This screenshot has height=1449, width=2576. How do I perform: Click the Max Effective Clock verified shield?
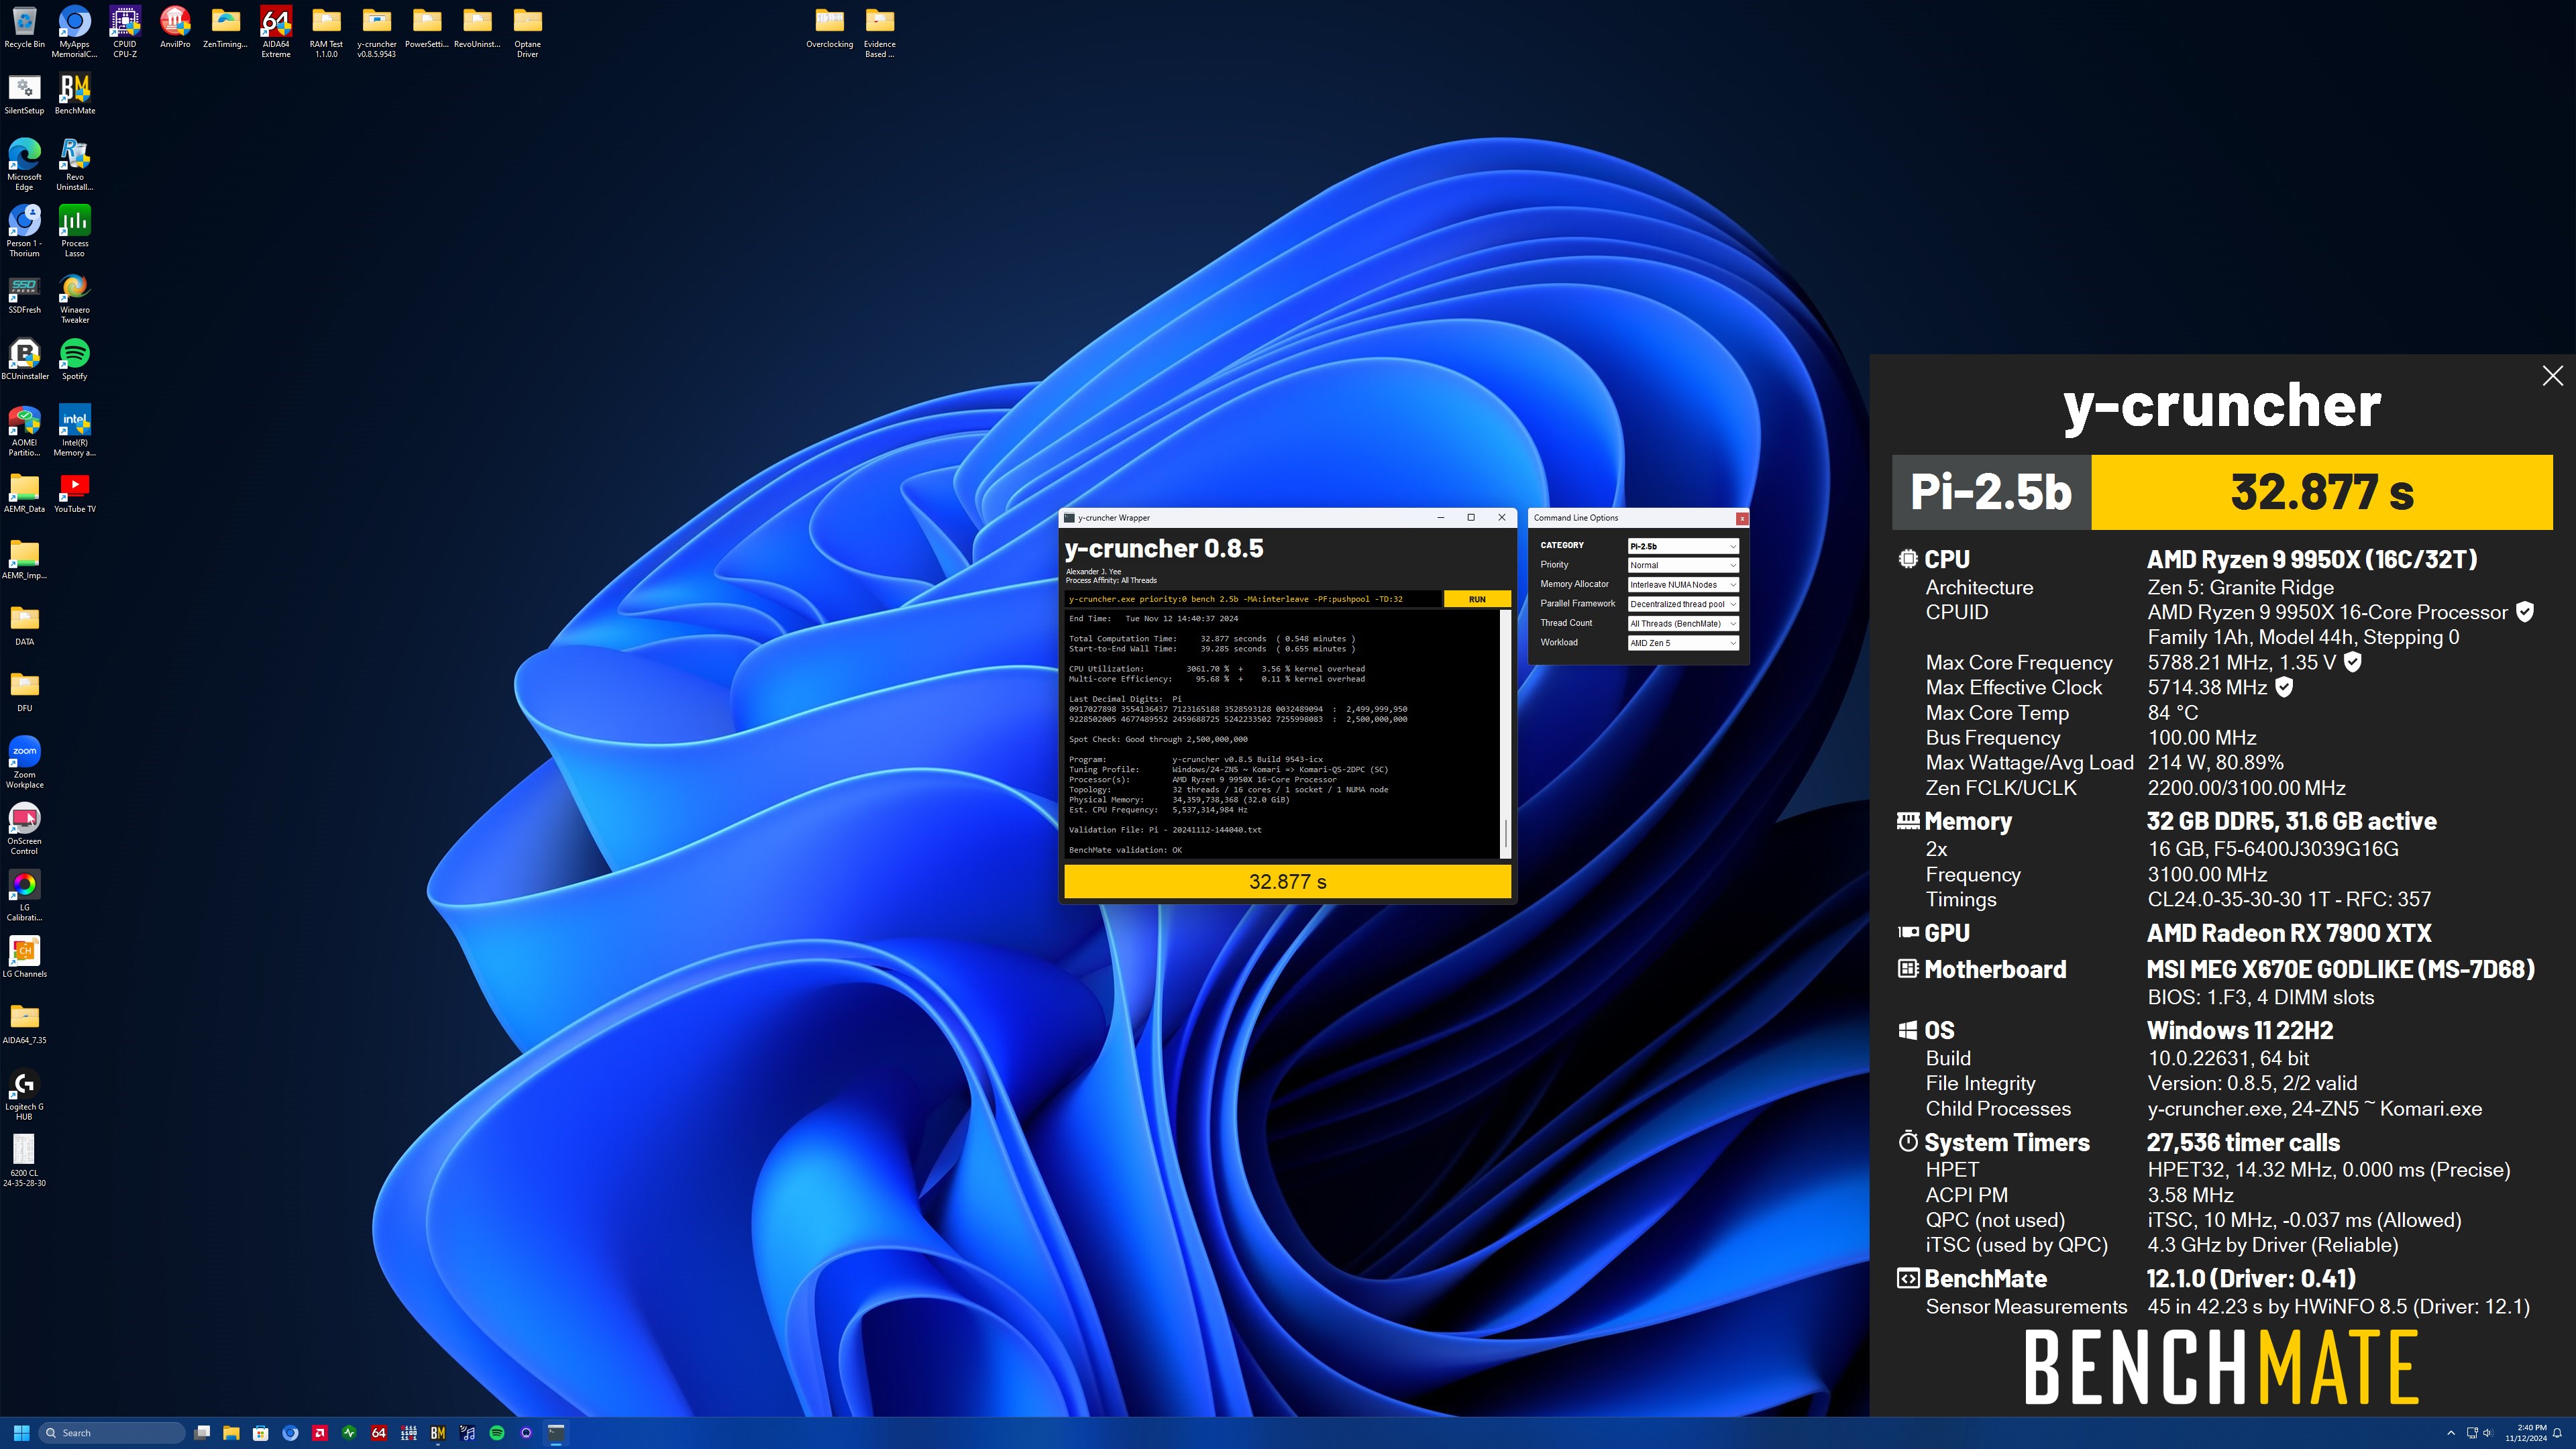point(2284,687)
